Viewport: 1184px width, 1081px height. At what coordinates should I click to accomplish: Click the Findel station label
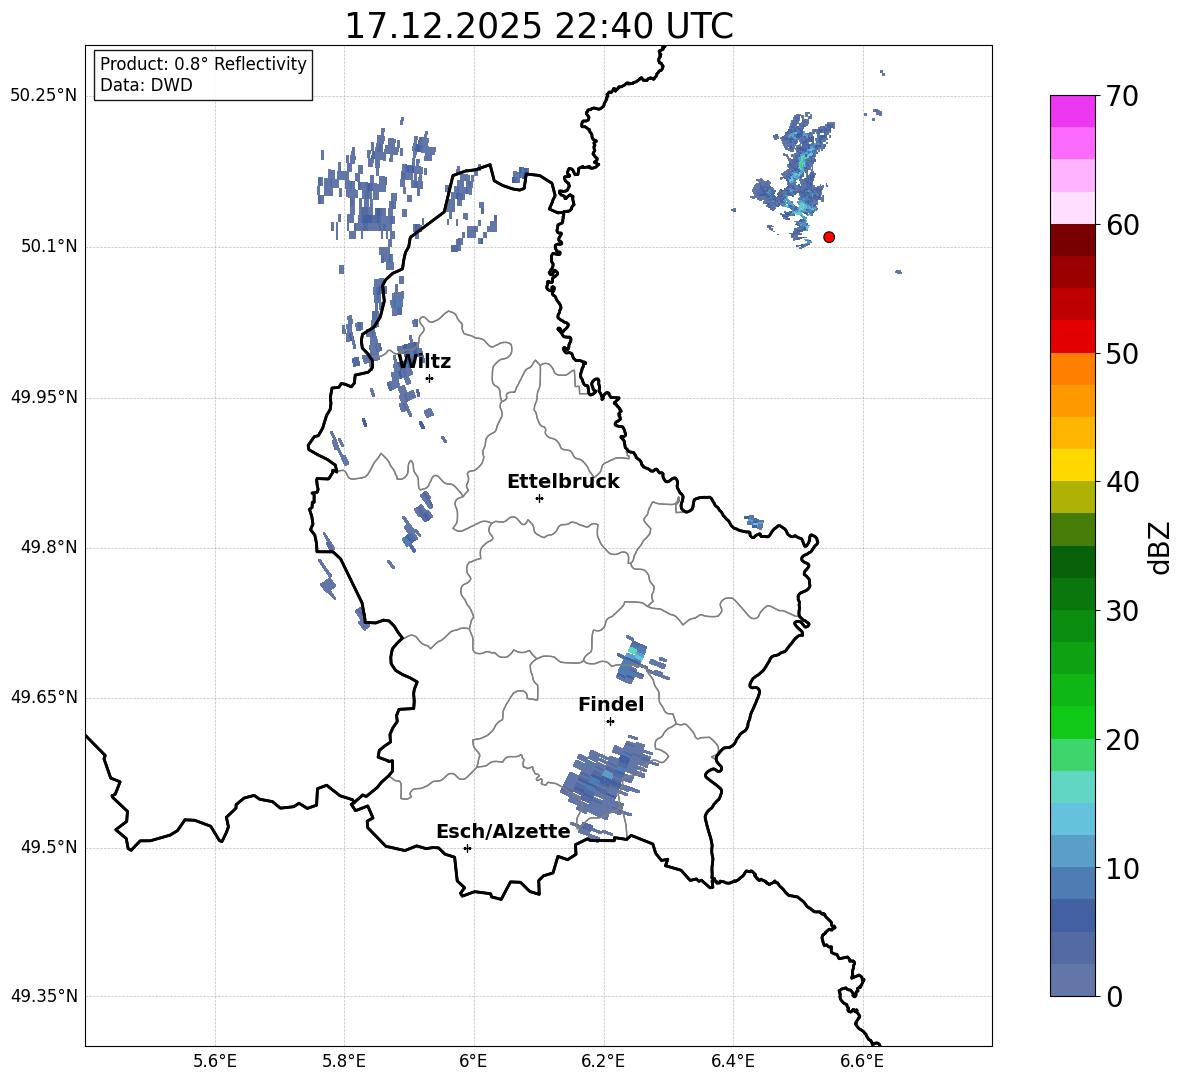pos(611,705)
